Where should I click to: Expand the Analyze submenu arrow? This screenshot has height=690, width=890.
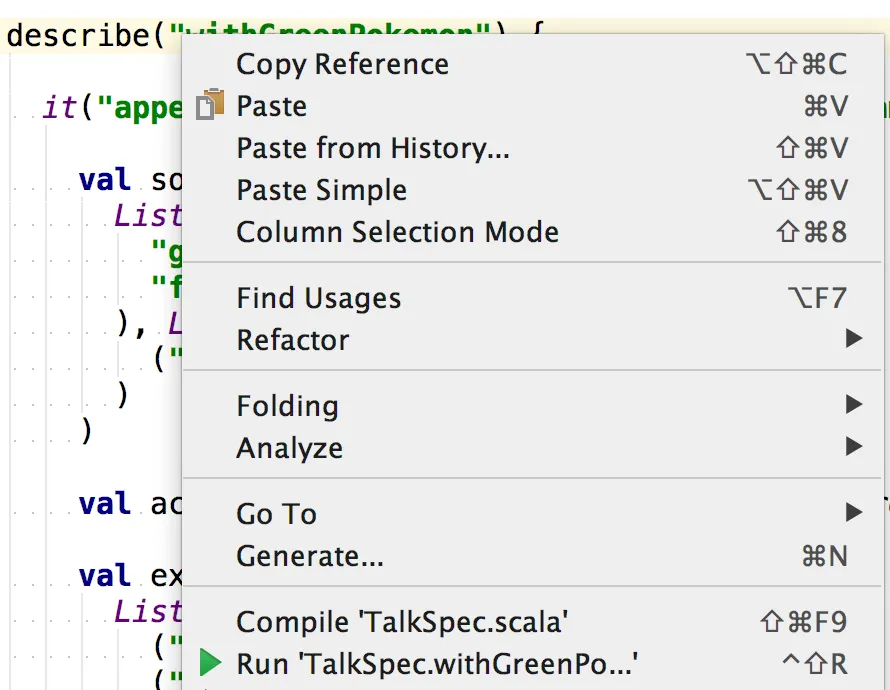coord(853,448)
